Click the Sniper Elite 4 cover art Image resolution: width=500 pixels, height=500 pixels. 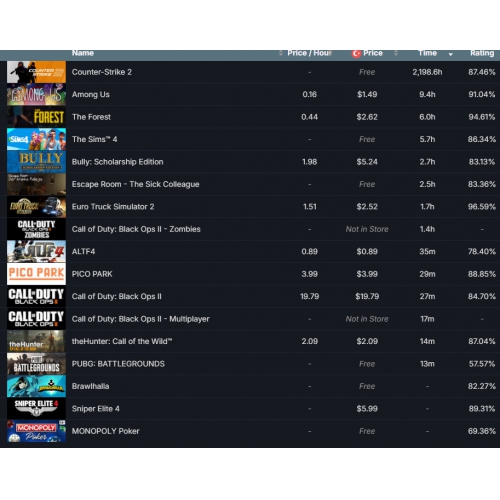pyautogui.click(x=36, y=409)
